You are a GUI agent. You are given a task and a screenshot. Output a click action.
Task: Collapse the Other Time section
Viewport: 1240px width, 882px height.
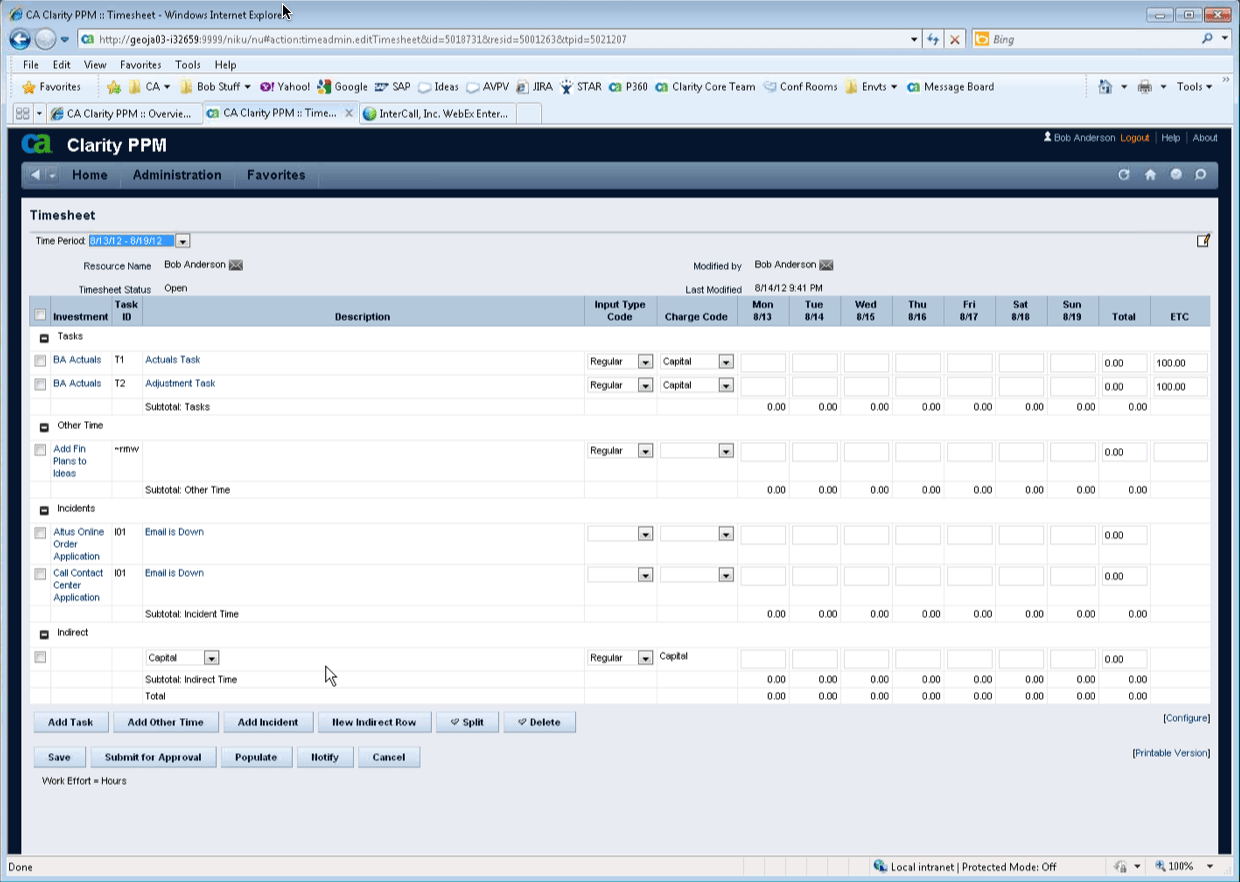click(43, 427)
